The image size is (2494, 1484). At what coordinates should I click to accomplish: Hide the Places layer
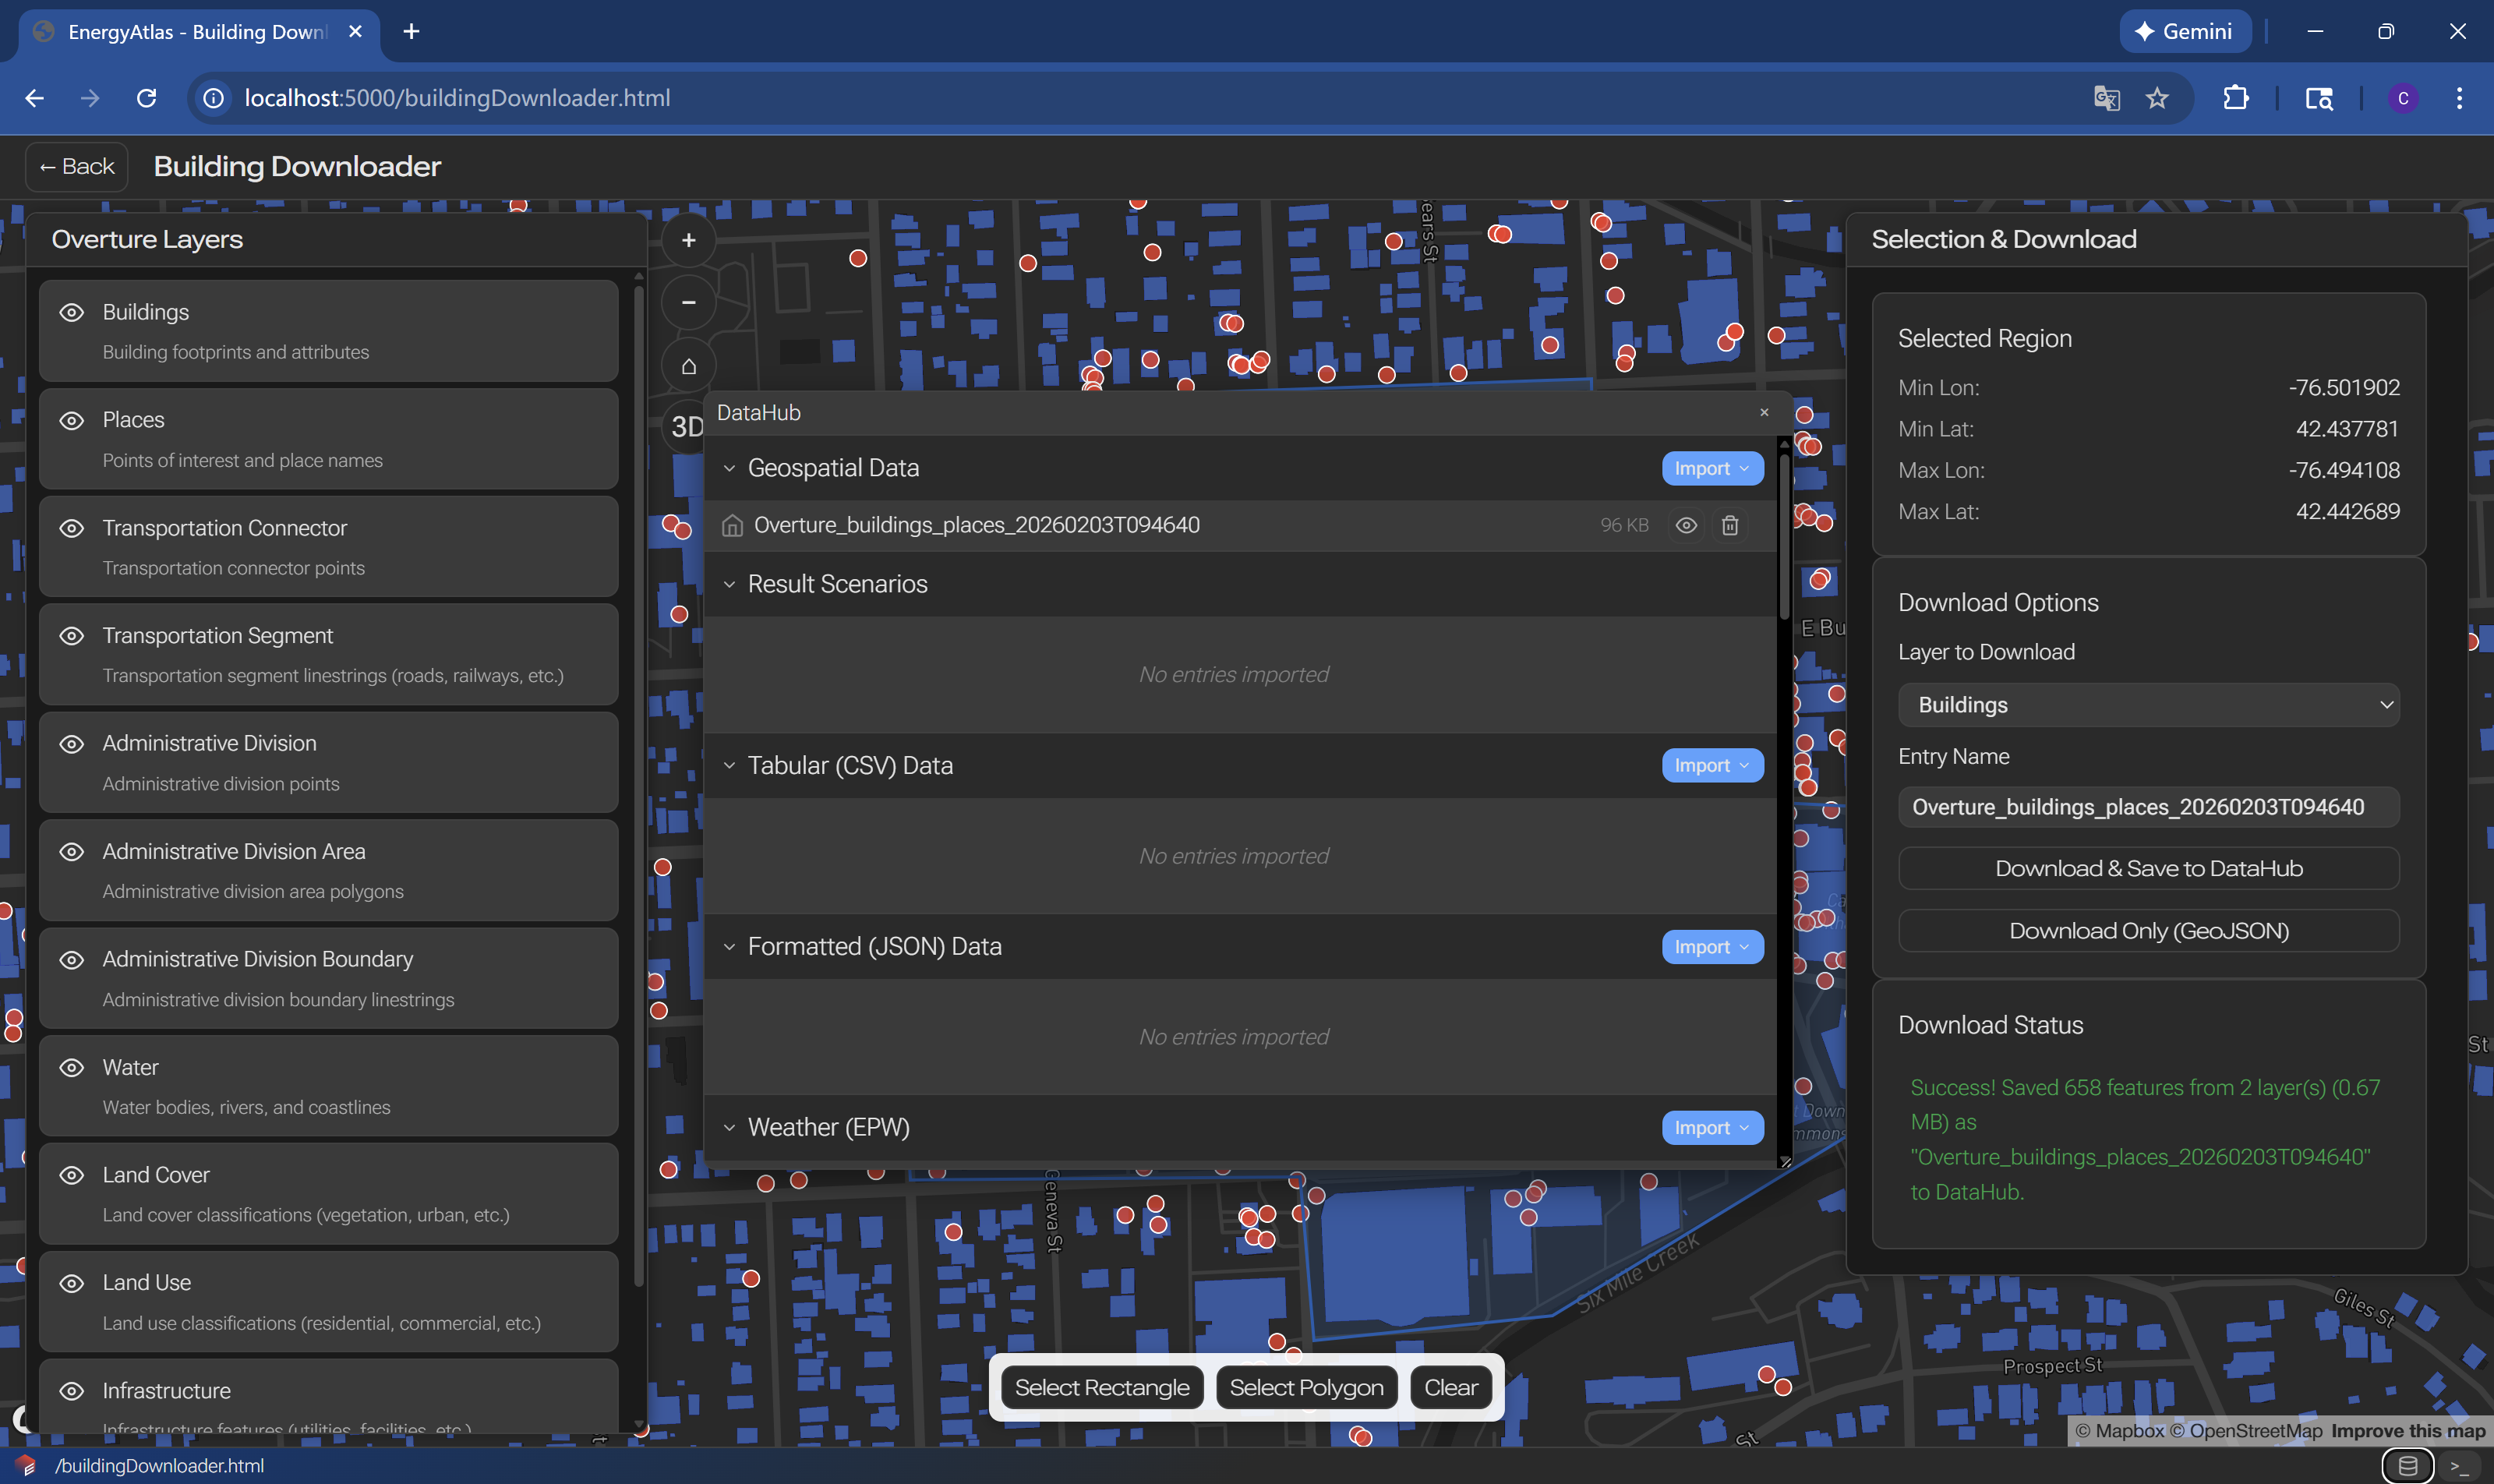coord(71,420)
